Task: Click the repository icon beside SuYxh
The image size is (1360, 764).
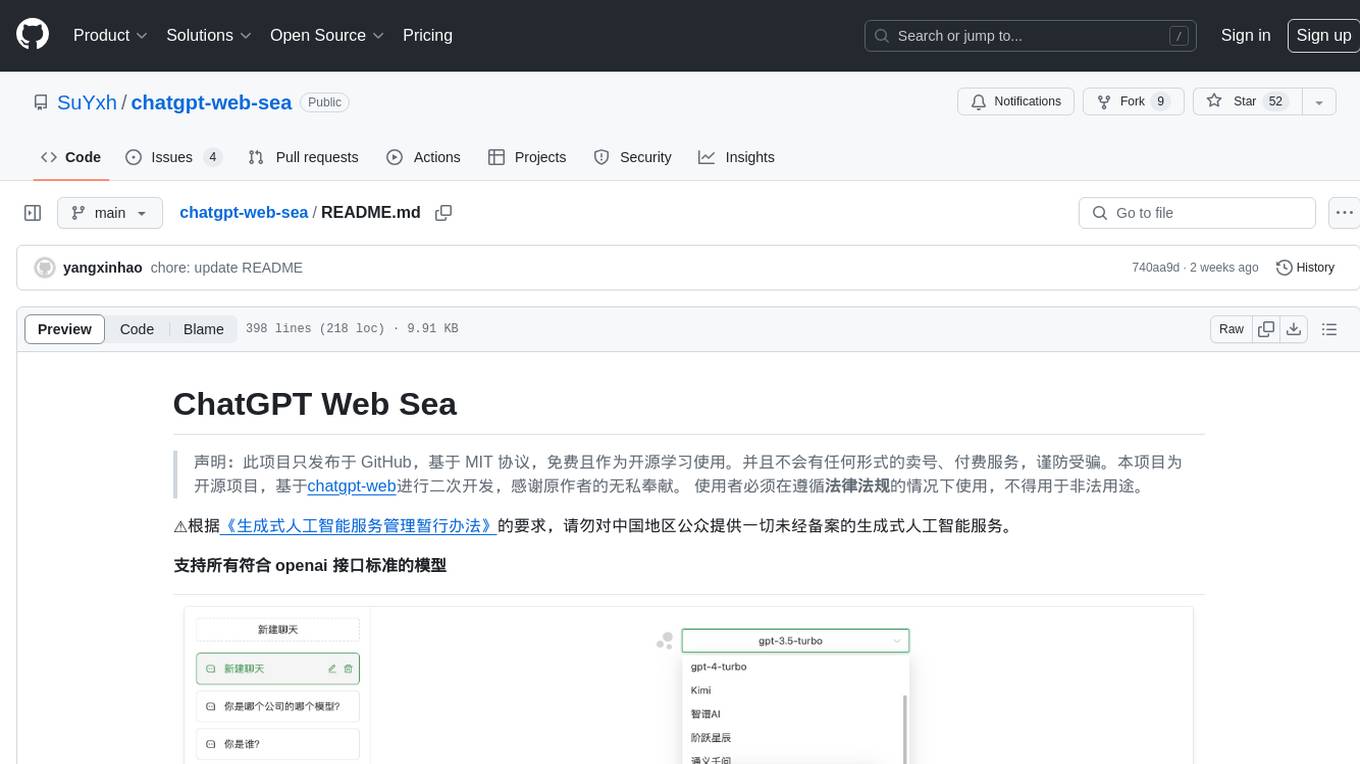Action: tap(40, 102)
